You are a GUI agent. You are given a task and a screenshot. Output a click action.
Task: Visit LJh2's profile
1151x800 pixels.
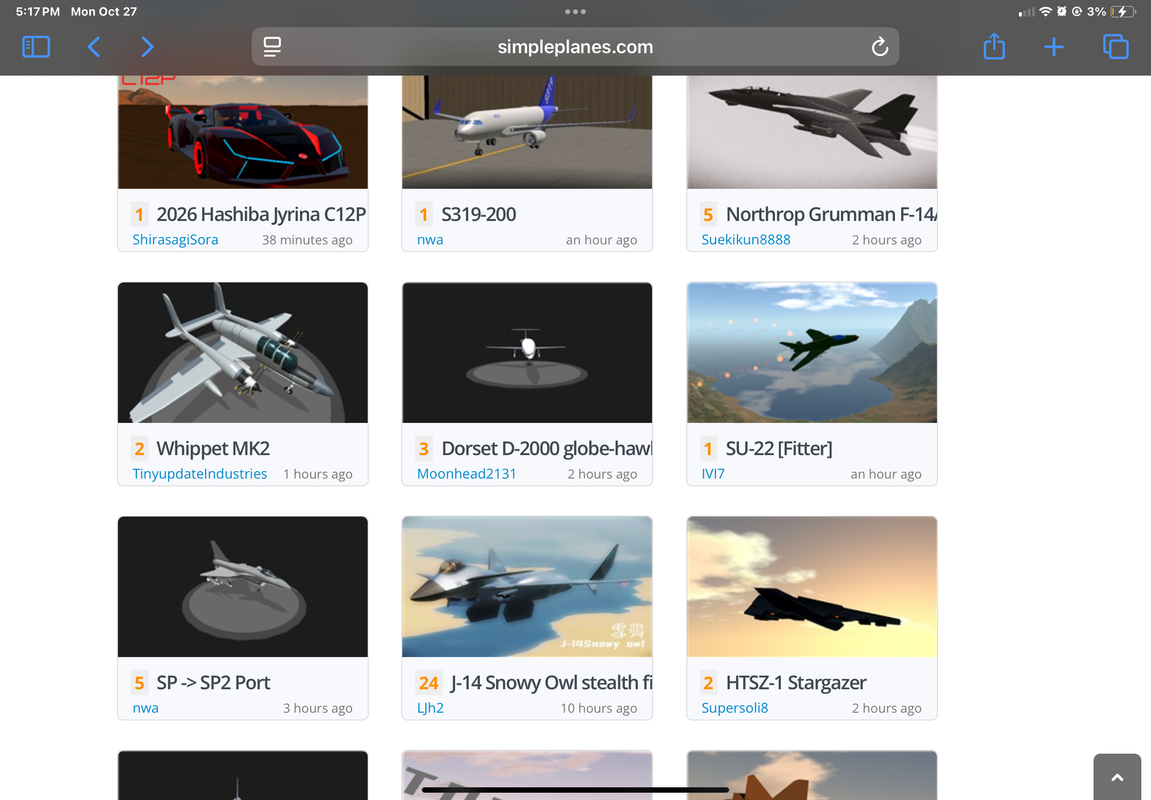pyautogui.click(x=430, y=708)
